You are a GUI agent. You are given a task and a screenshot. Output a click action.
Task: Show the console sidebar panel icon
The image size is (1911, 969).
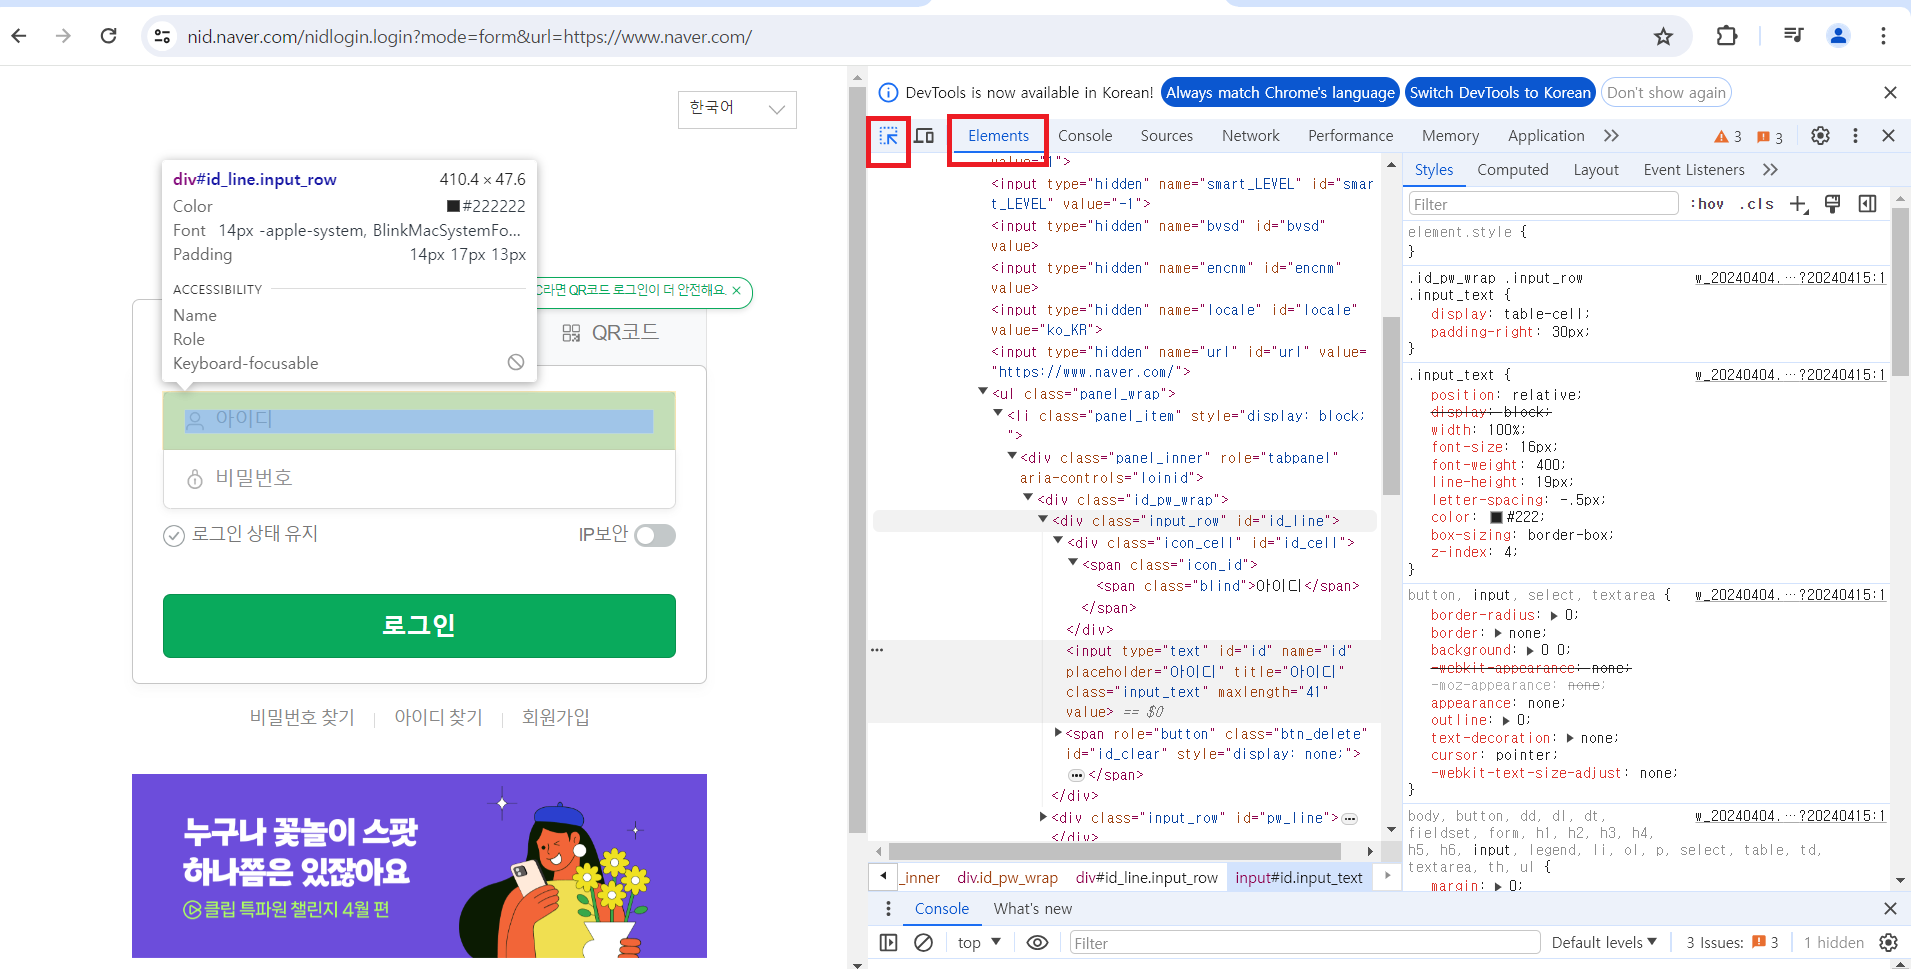(888, 942)
